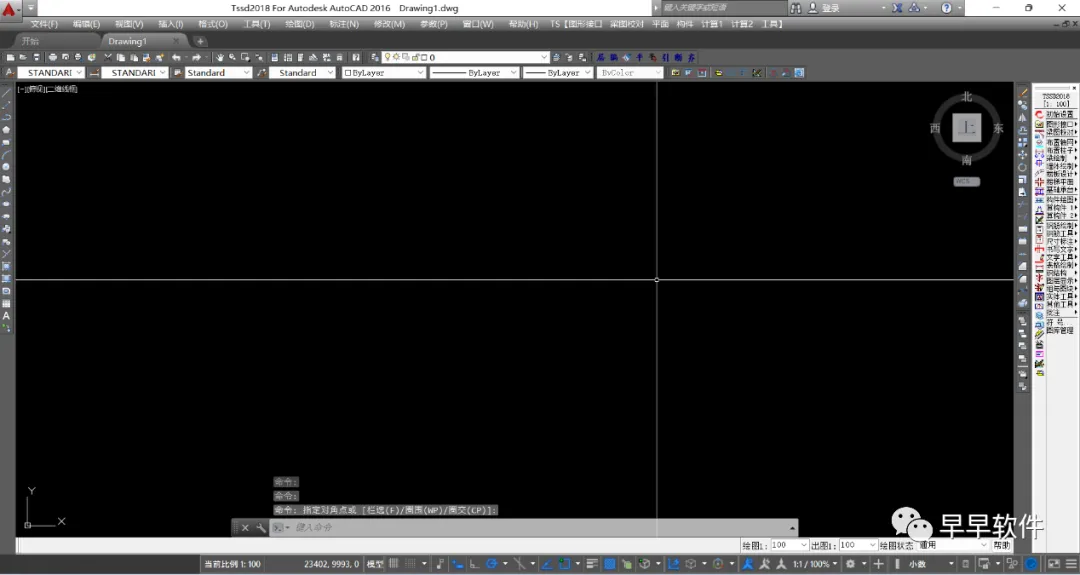
Task: Open the linetype ByLayer dropdown
Action: click(474, 72)
